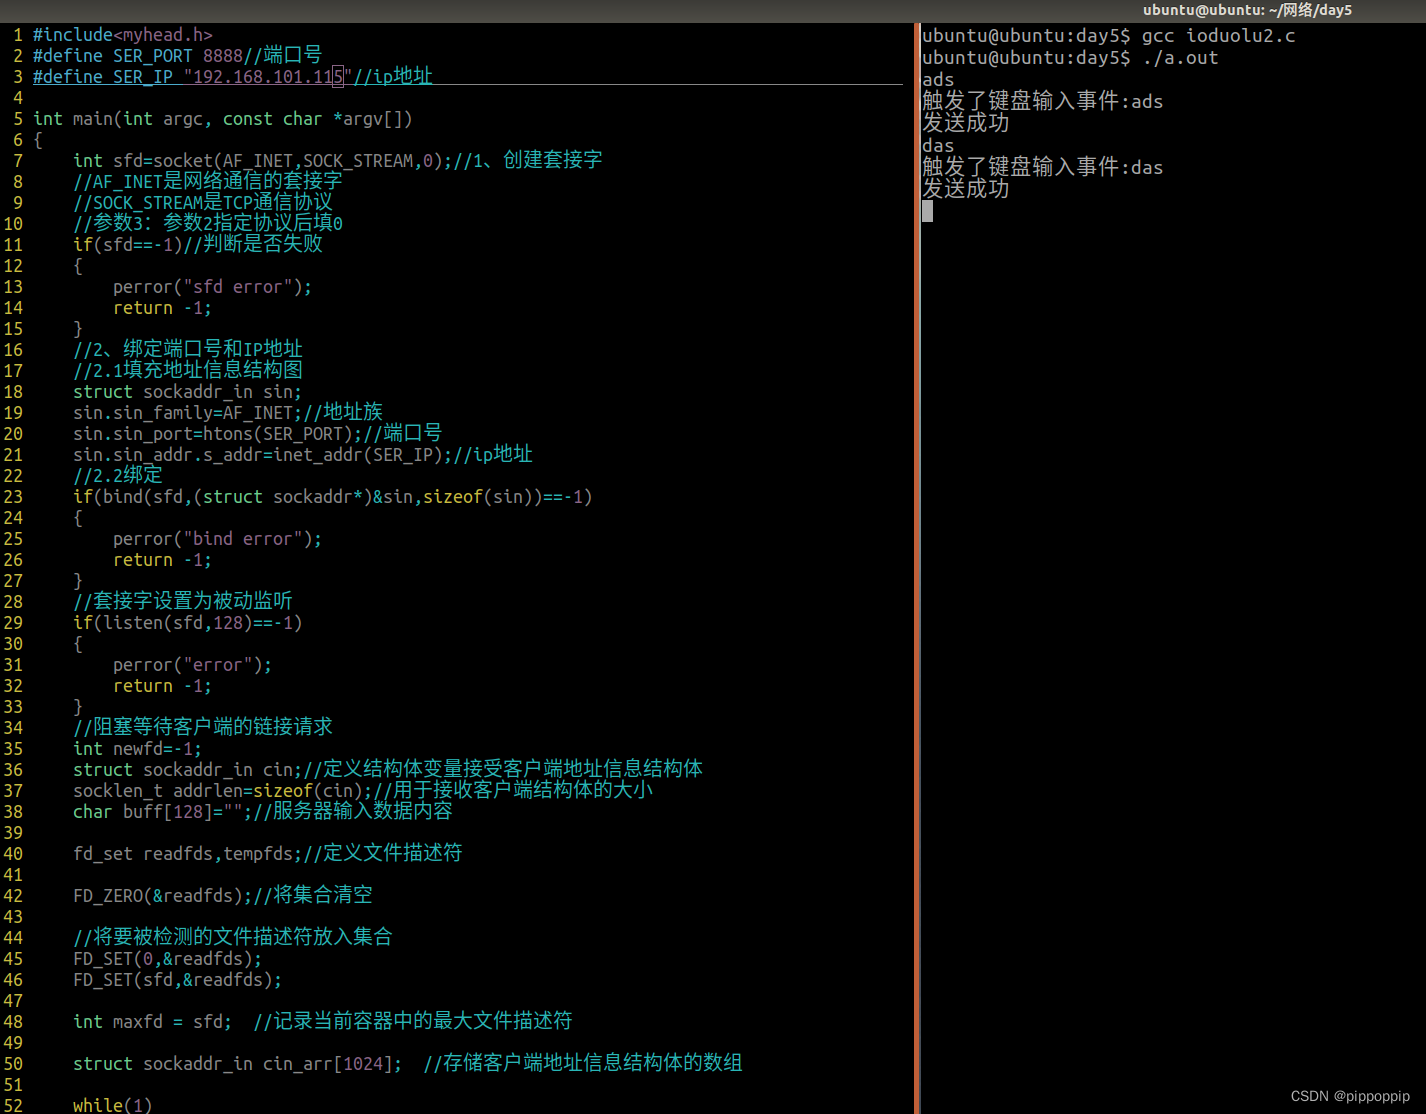Image resolution: width=1426 pixels, height=1114 pixels.
Task: Click the terminal cursor block
Action: (x=927, y=211)
